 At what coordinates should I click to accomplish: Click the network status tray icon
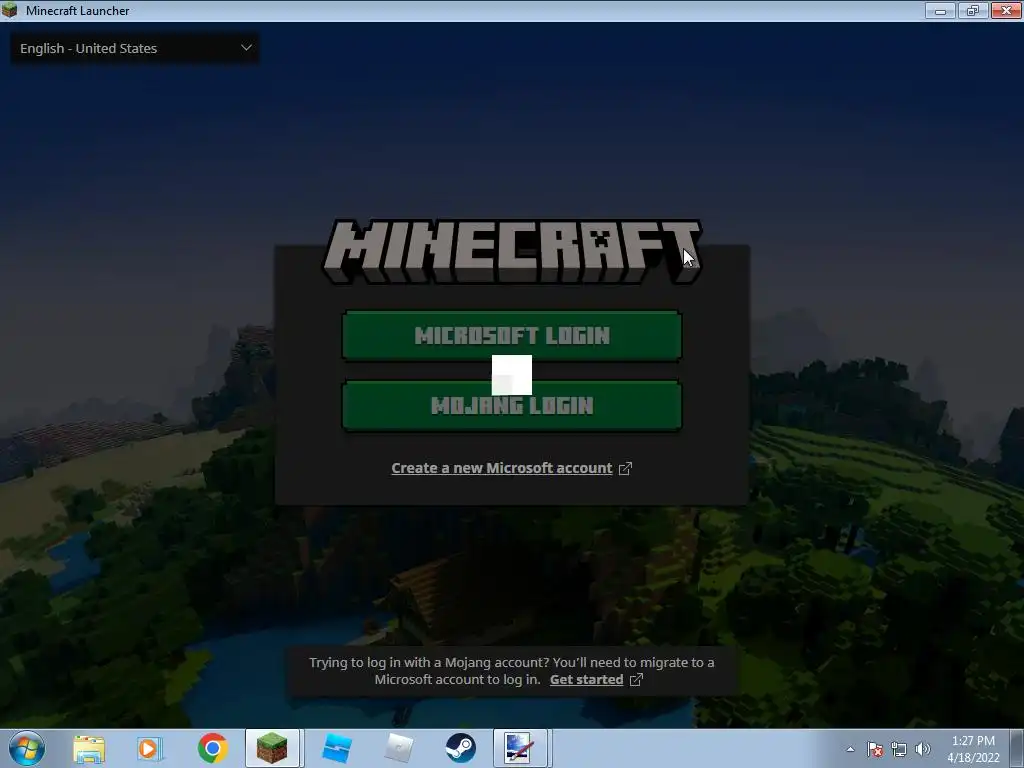[899, 749]
